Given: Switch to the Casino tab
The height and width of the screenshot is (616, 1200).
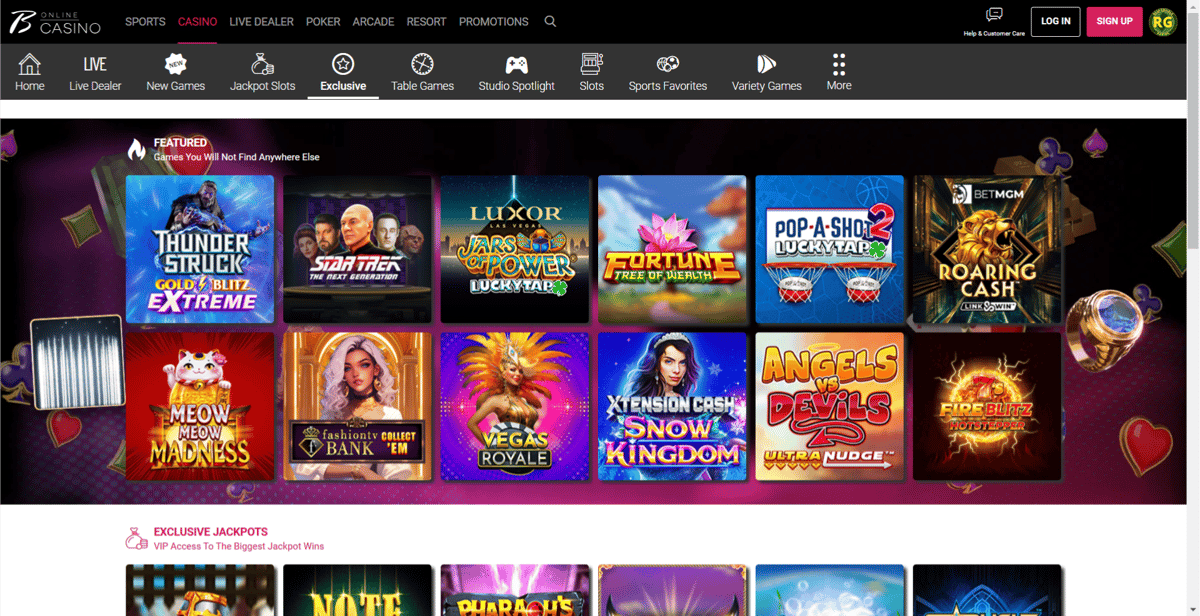Looking at the screenshot, I should 197,21.
